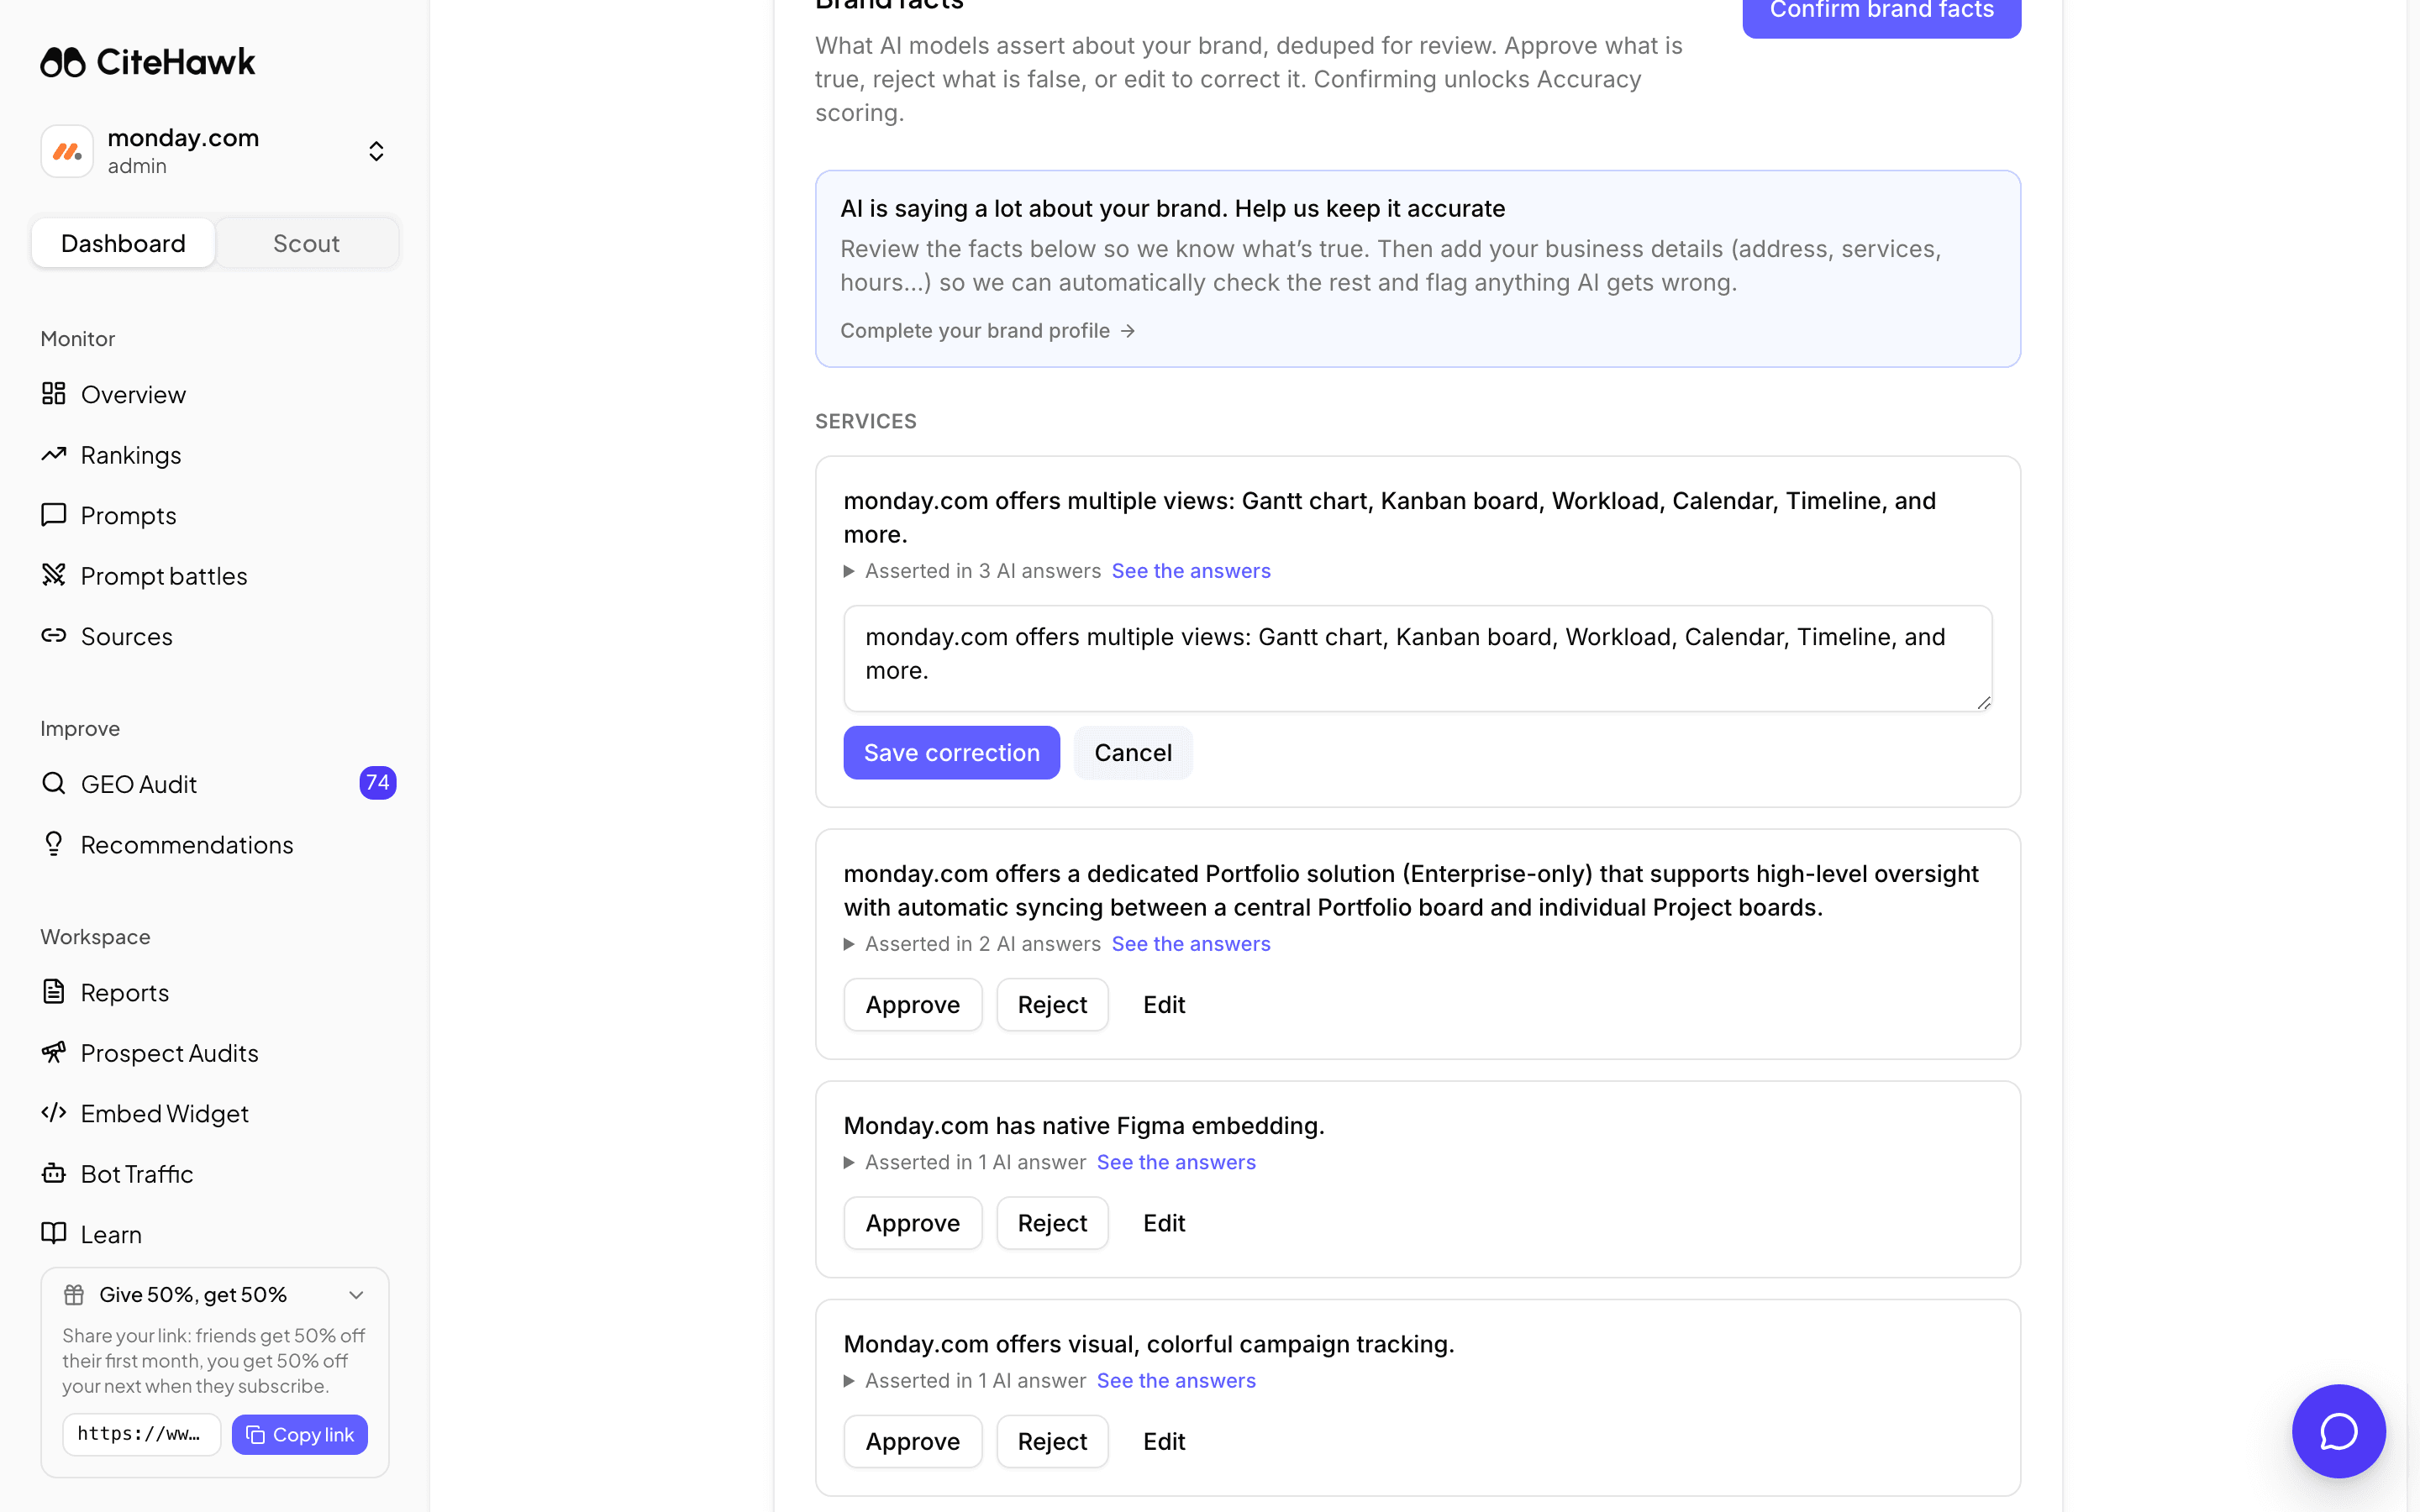2420x1512 pixels.
Task: Click the gift icon in referral card
Action: [x=74, y=1295]
